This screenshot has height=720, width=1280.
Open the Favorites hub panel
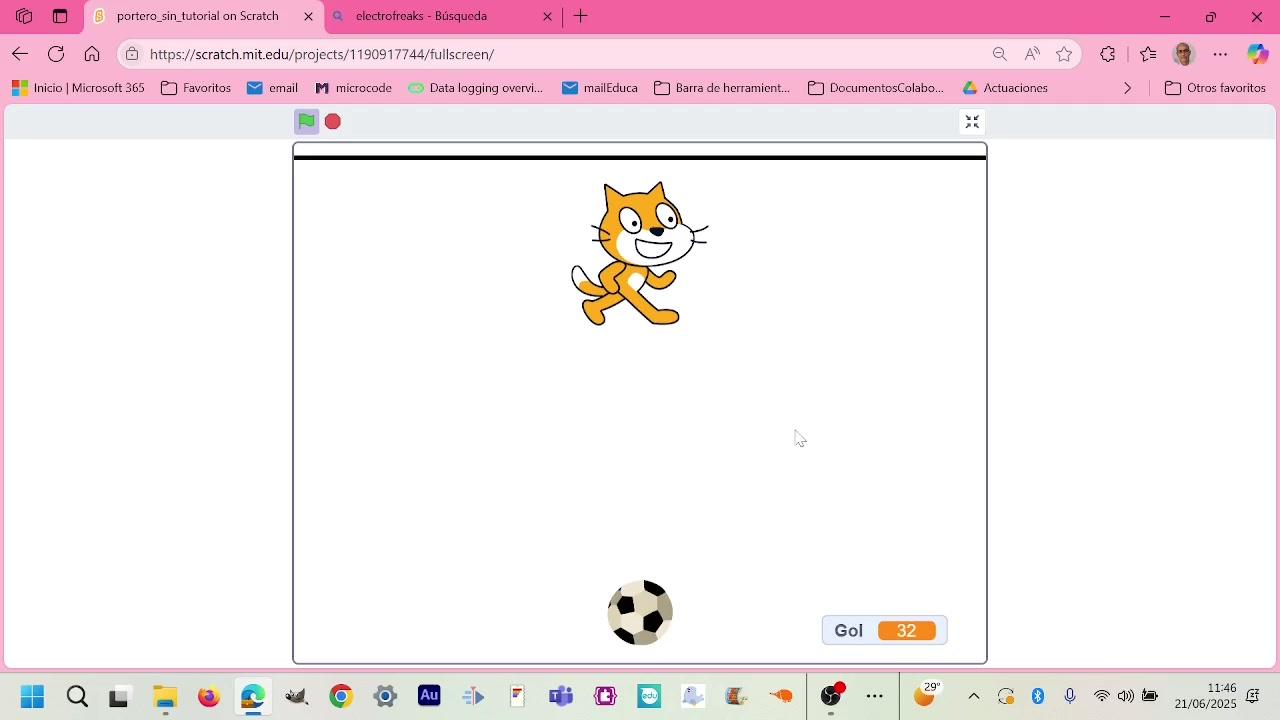(x=1147, y=54)
